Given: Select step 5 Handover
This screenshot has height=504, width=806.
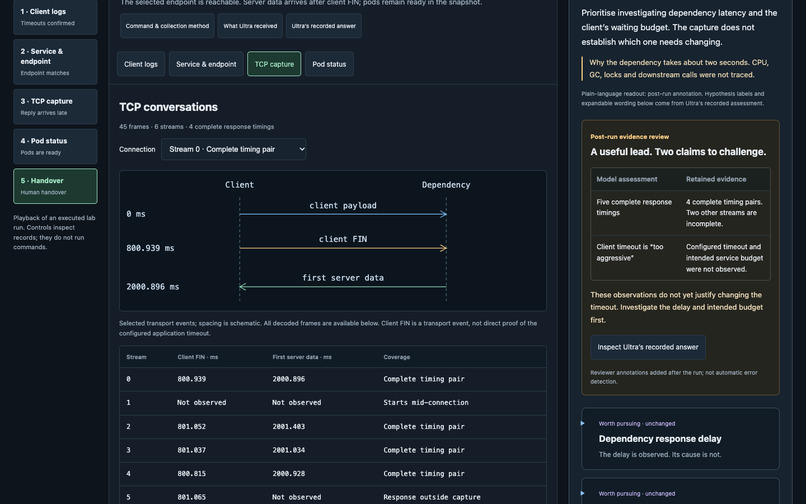Looking at the screenshot, I should click(x=55, y=186).
